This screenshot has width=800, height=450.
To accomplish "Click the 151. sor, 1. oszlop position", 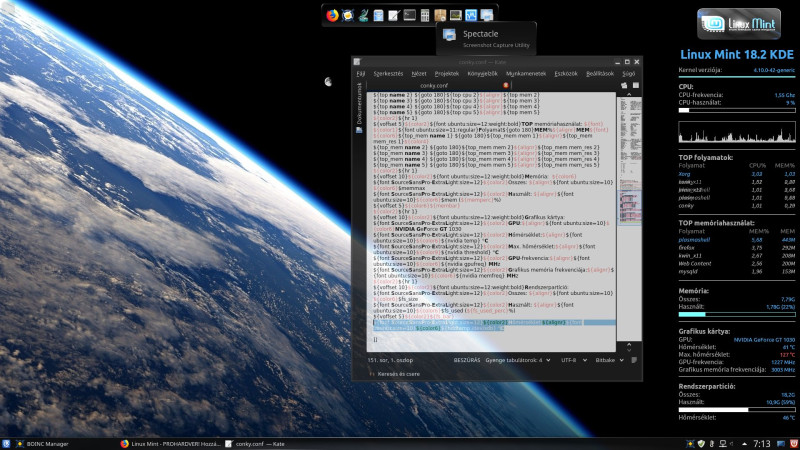I will click(x=390, y=360).
